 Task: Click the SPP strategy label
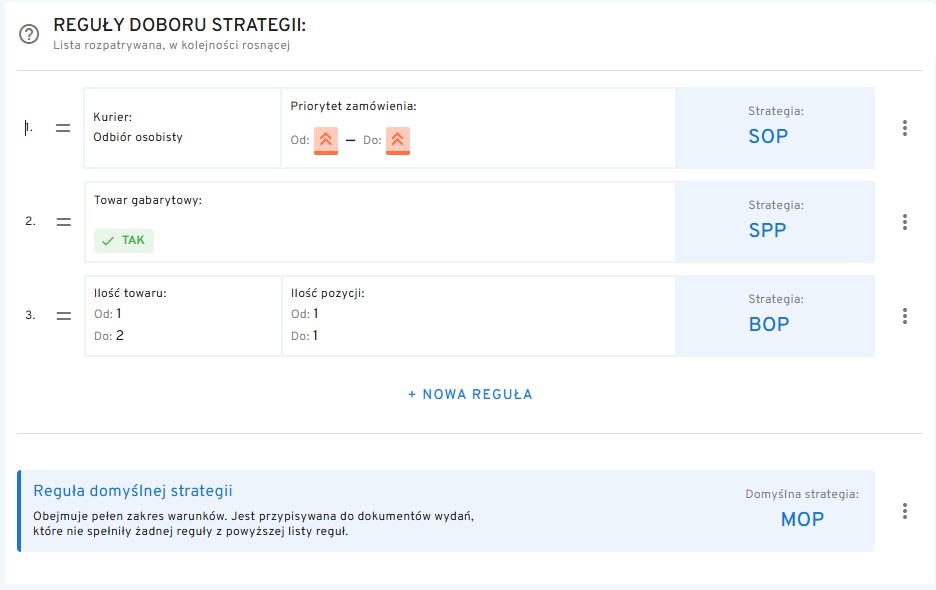768,230
